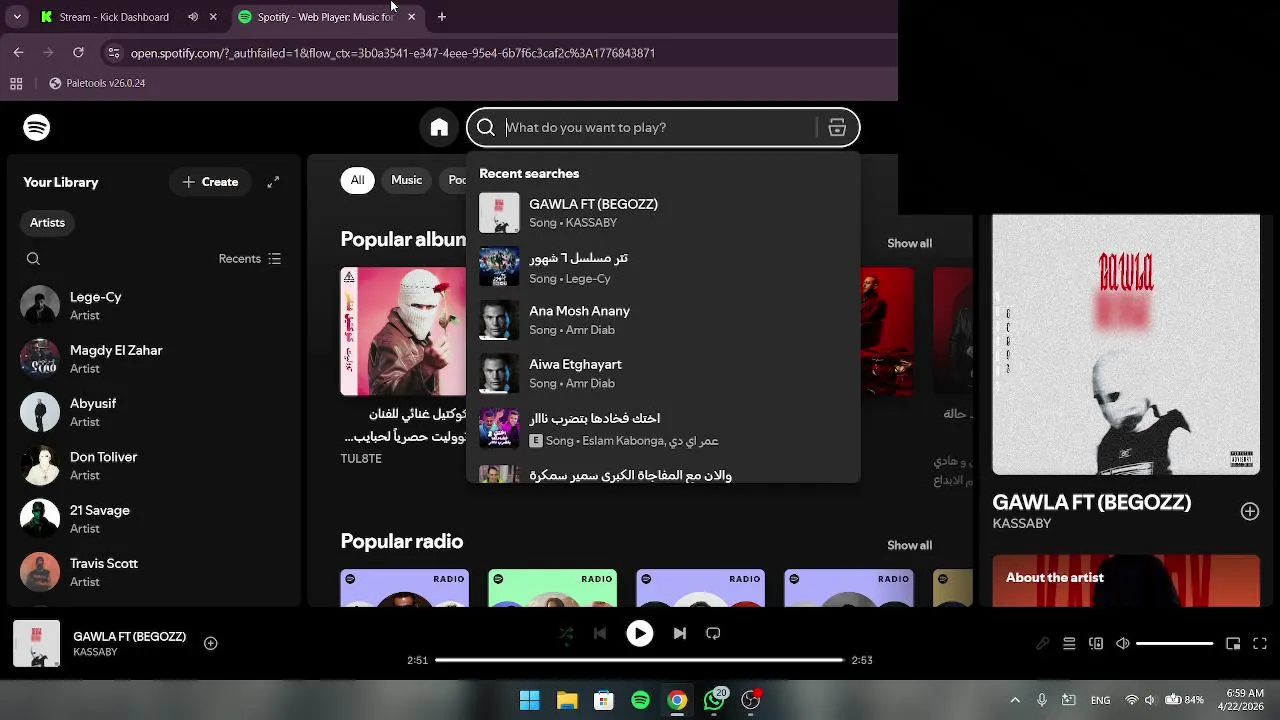Select recent search Aiwa Etghayart

click(x=663, y=373)
